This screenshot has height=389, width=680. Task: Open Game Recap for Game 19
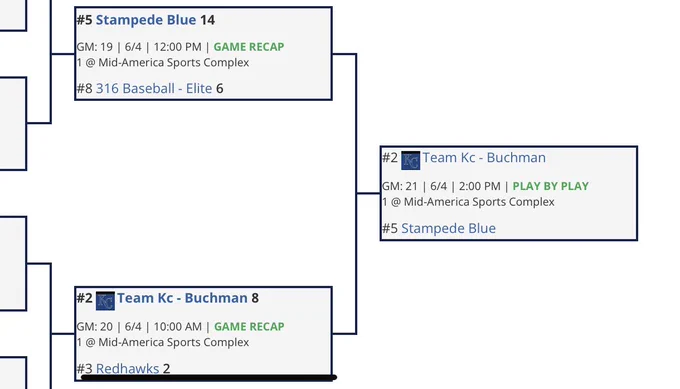(x=249, y=47)
